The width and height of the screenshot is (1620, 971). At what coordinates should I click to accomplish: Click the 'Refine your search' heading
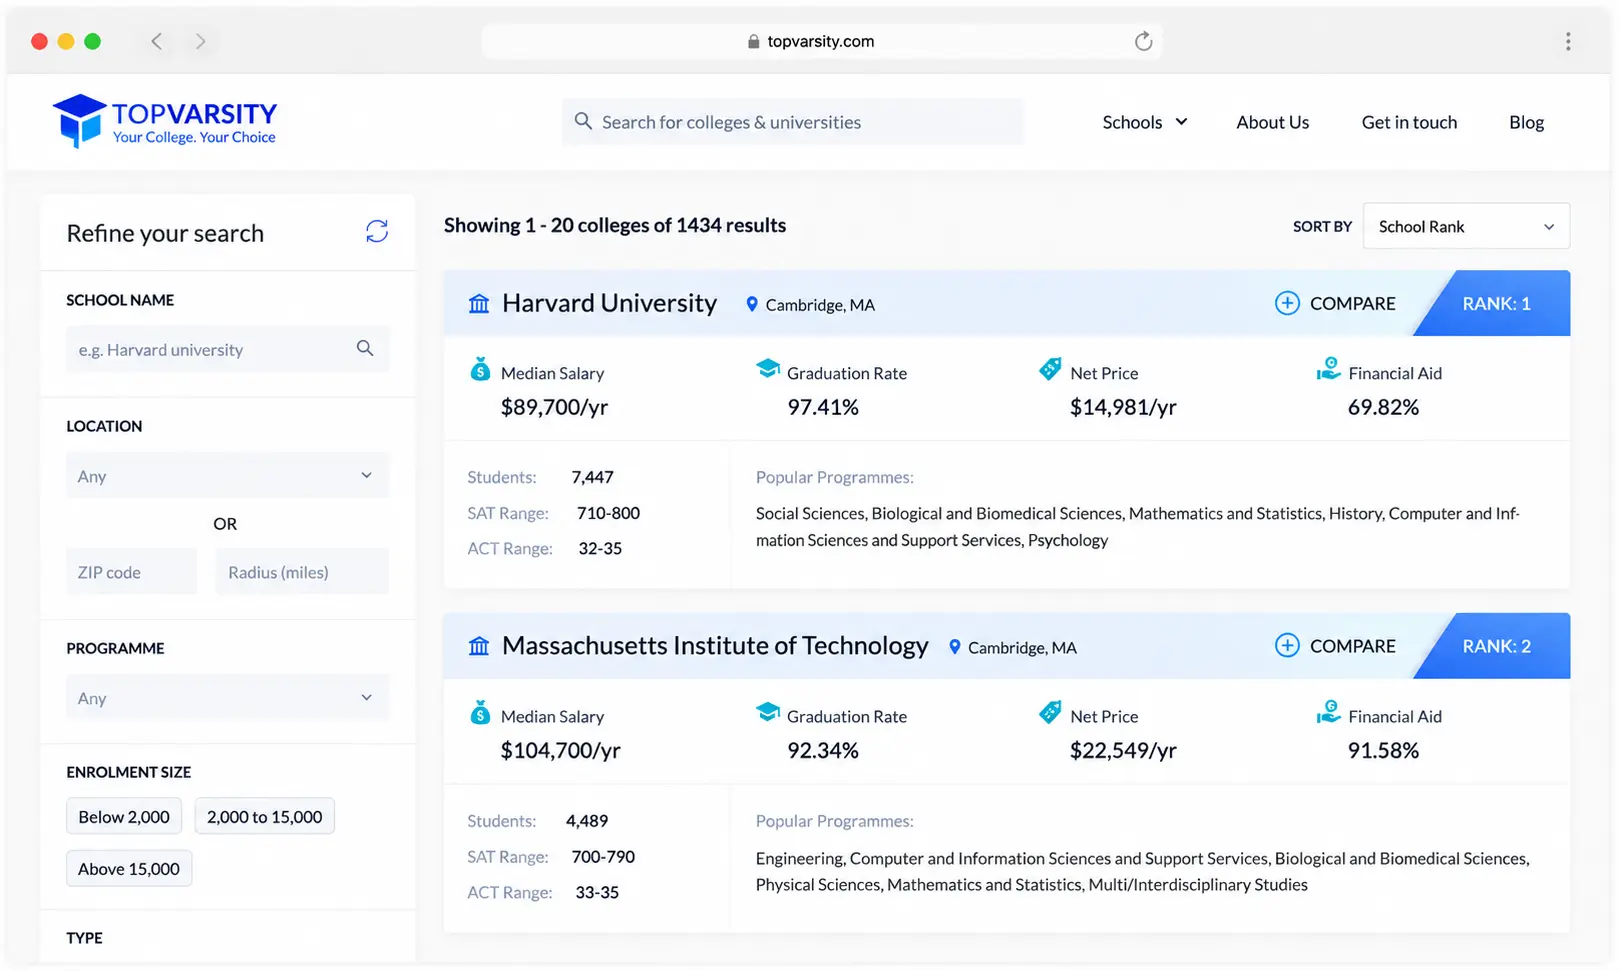click(165, 233)
